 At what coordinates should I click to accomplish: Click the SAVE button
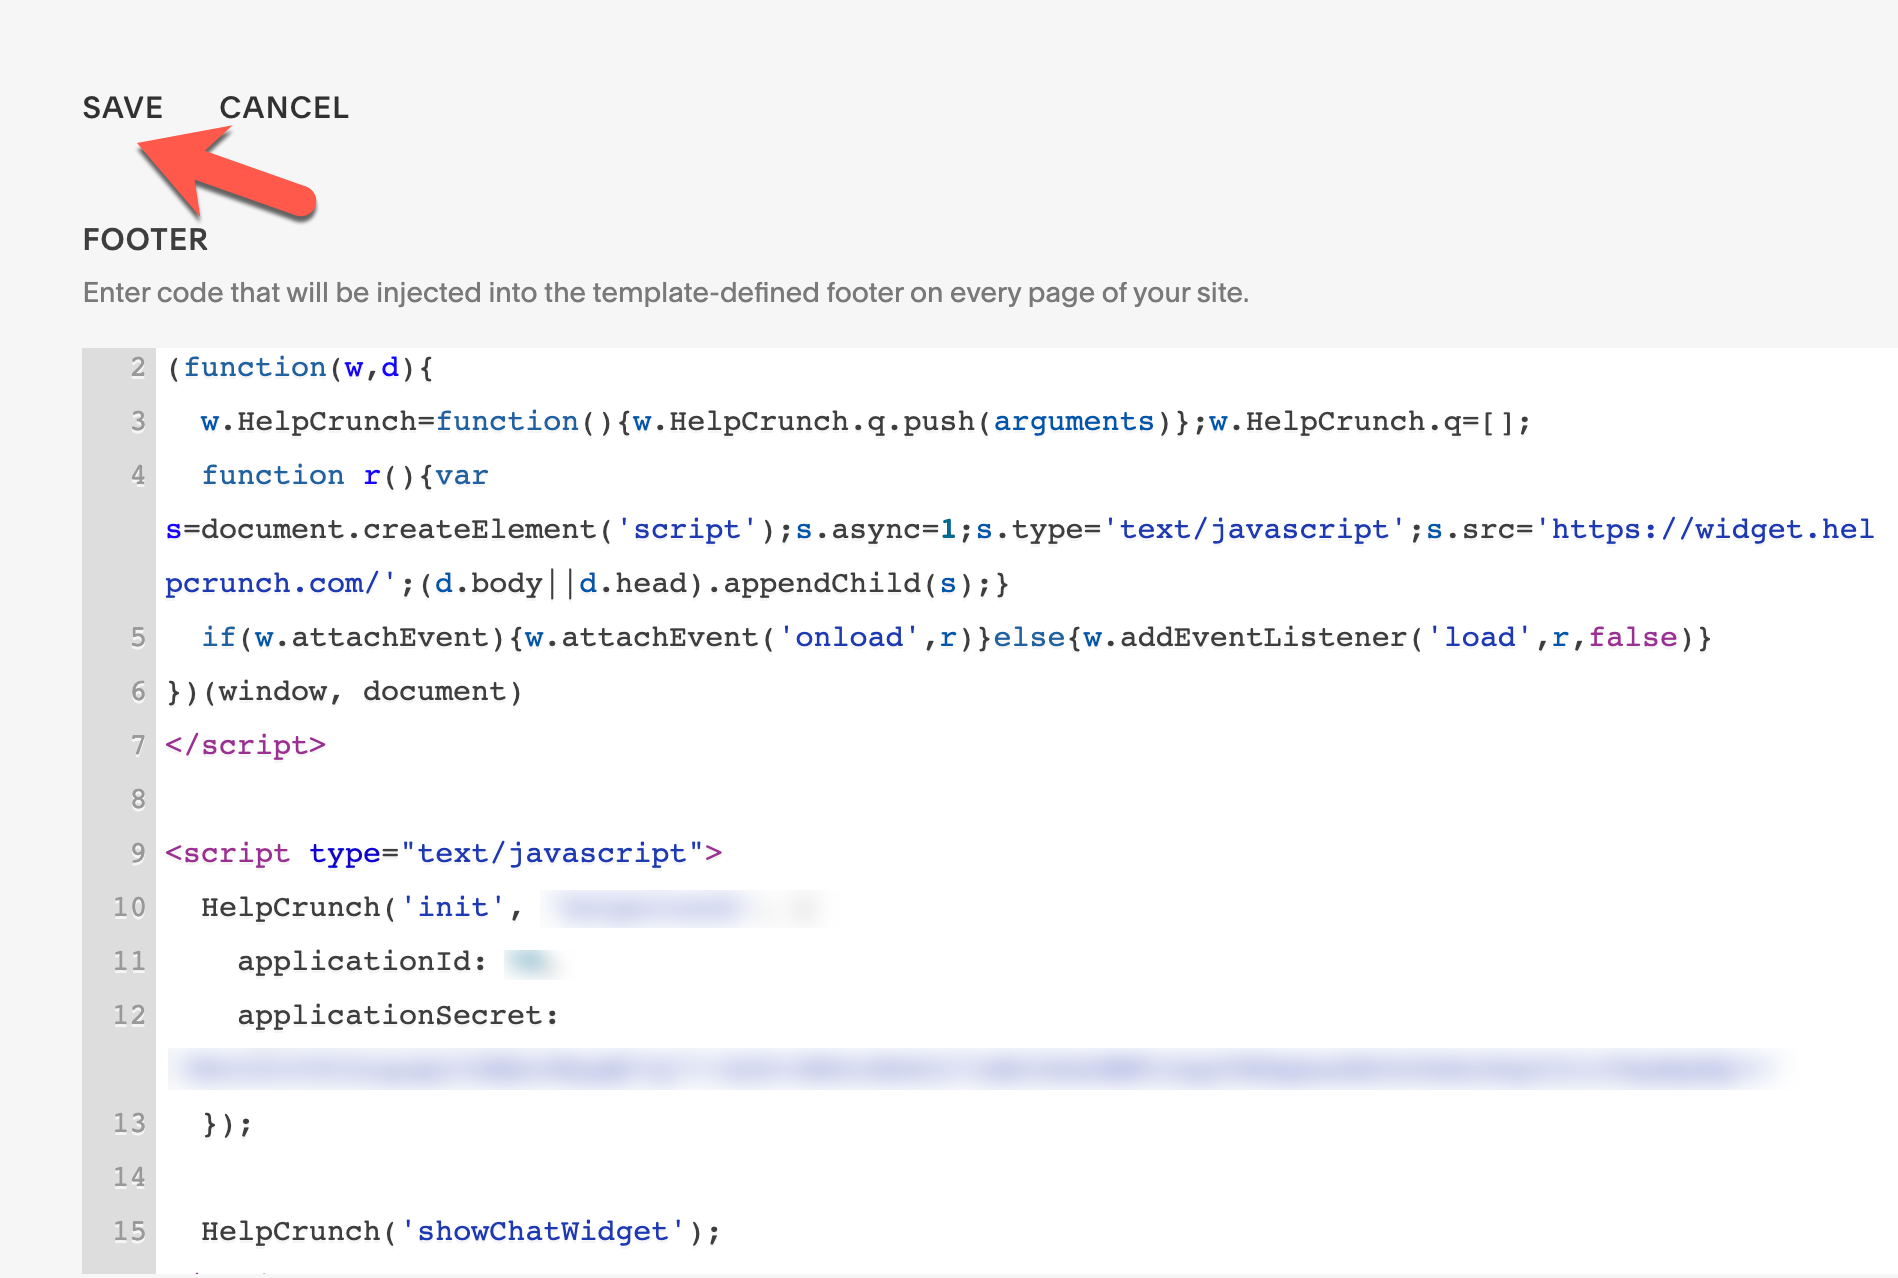coord(122,107)
